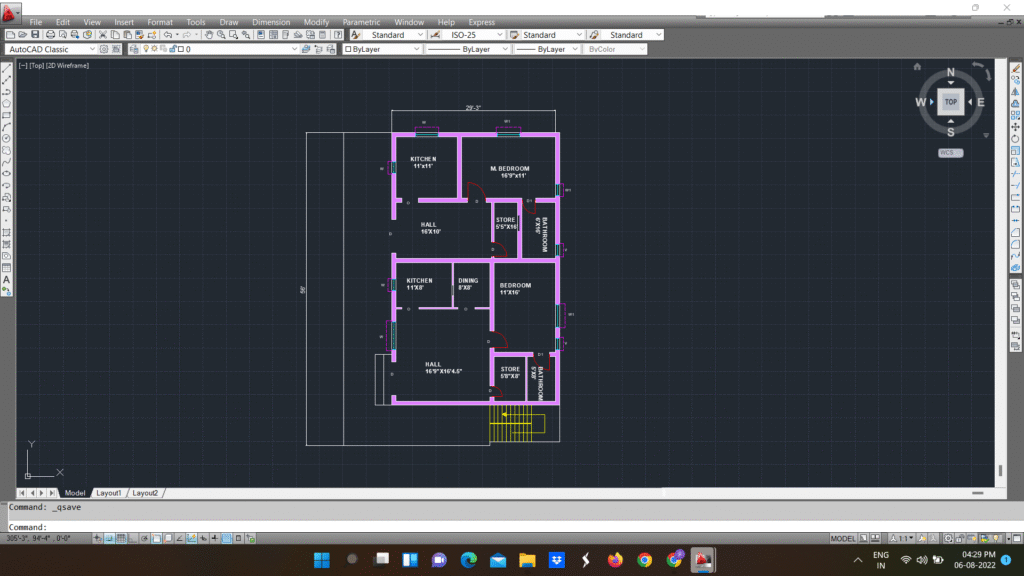Select the Circle tool in the Draw toolbar
Viewport: 1024px width, 576px height.
point(7,138)
